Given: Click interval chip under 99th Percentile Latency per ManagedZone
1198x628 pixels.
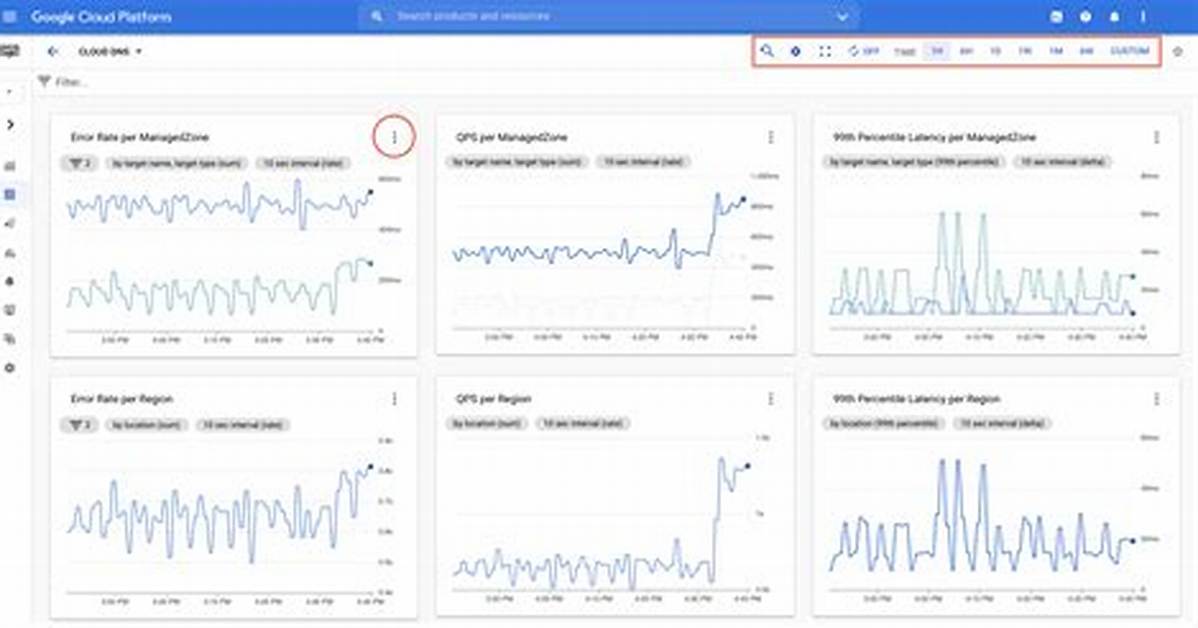Looking at the screenshot, I should pyautogui.click(x=1064, y=161).
